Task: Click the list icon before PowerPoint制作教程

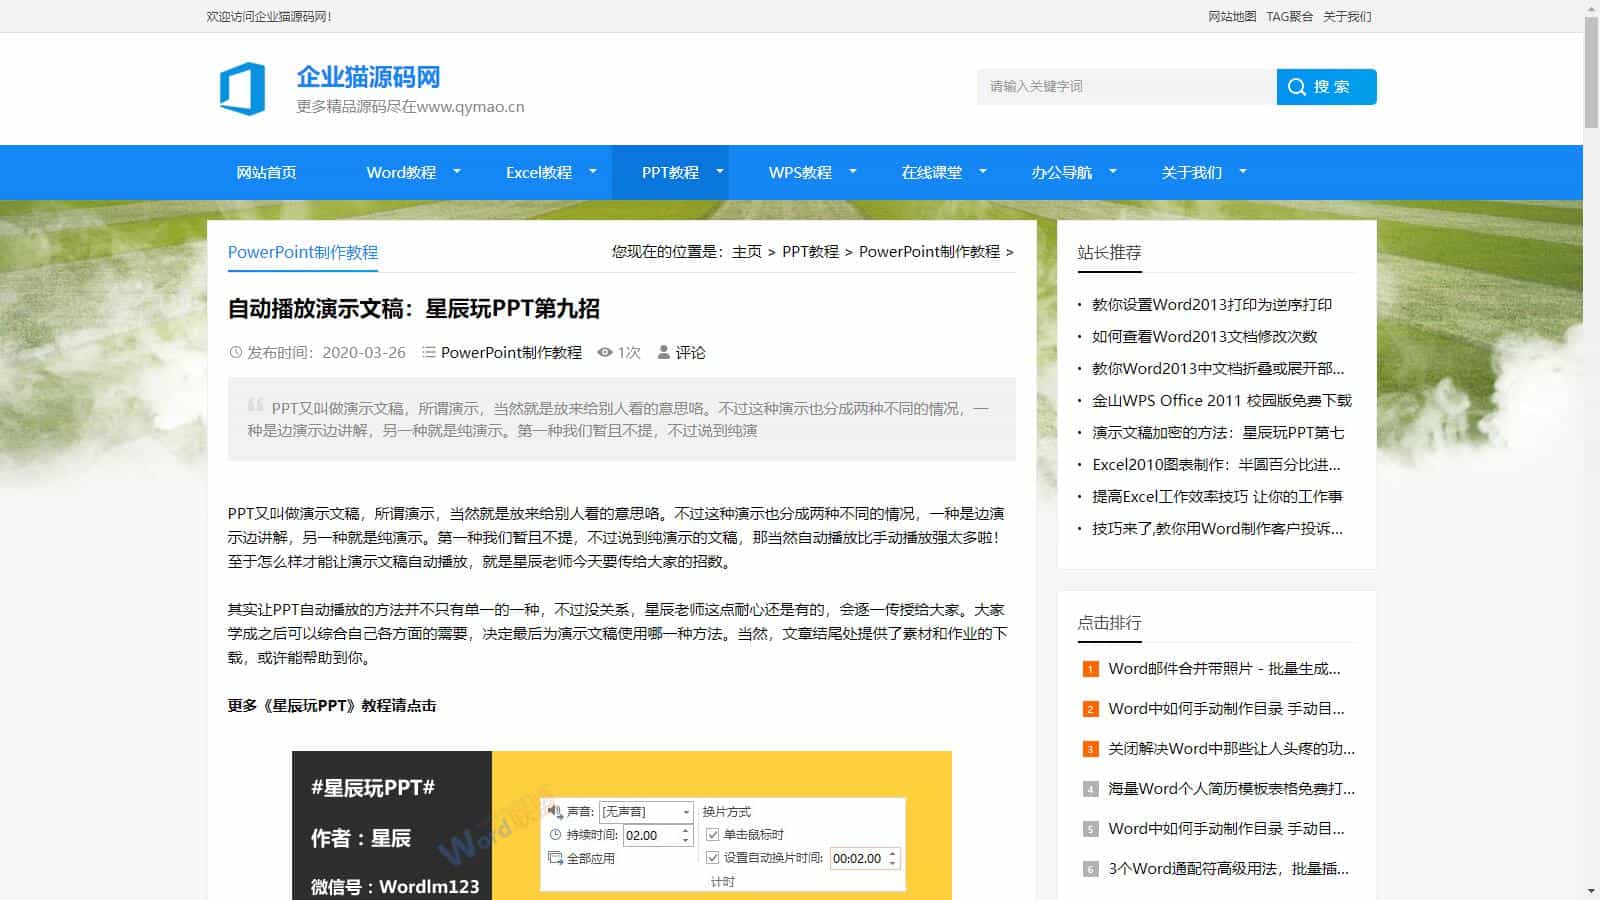Action: (429, 352)
